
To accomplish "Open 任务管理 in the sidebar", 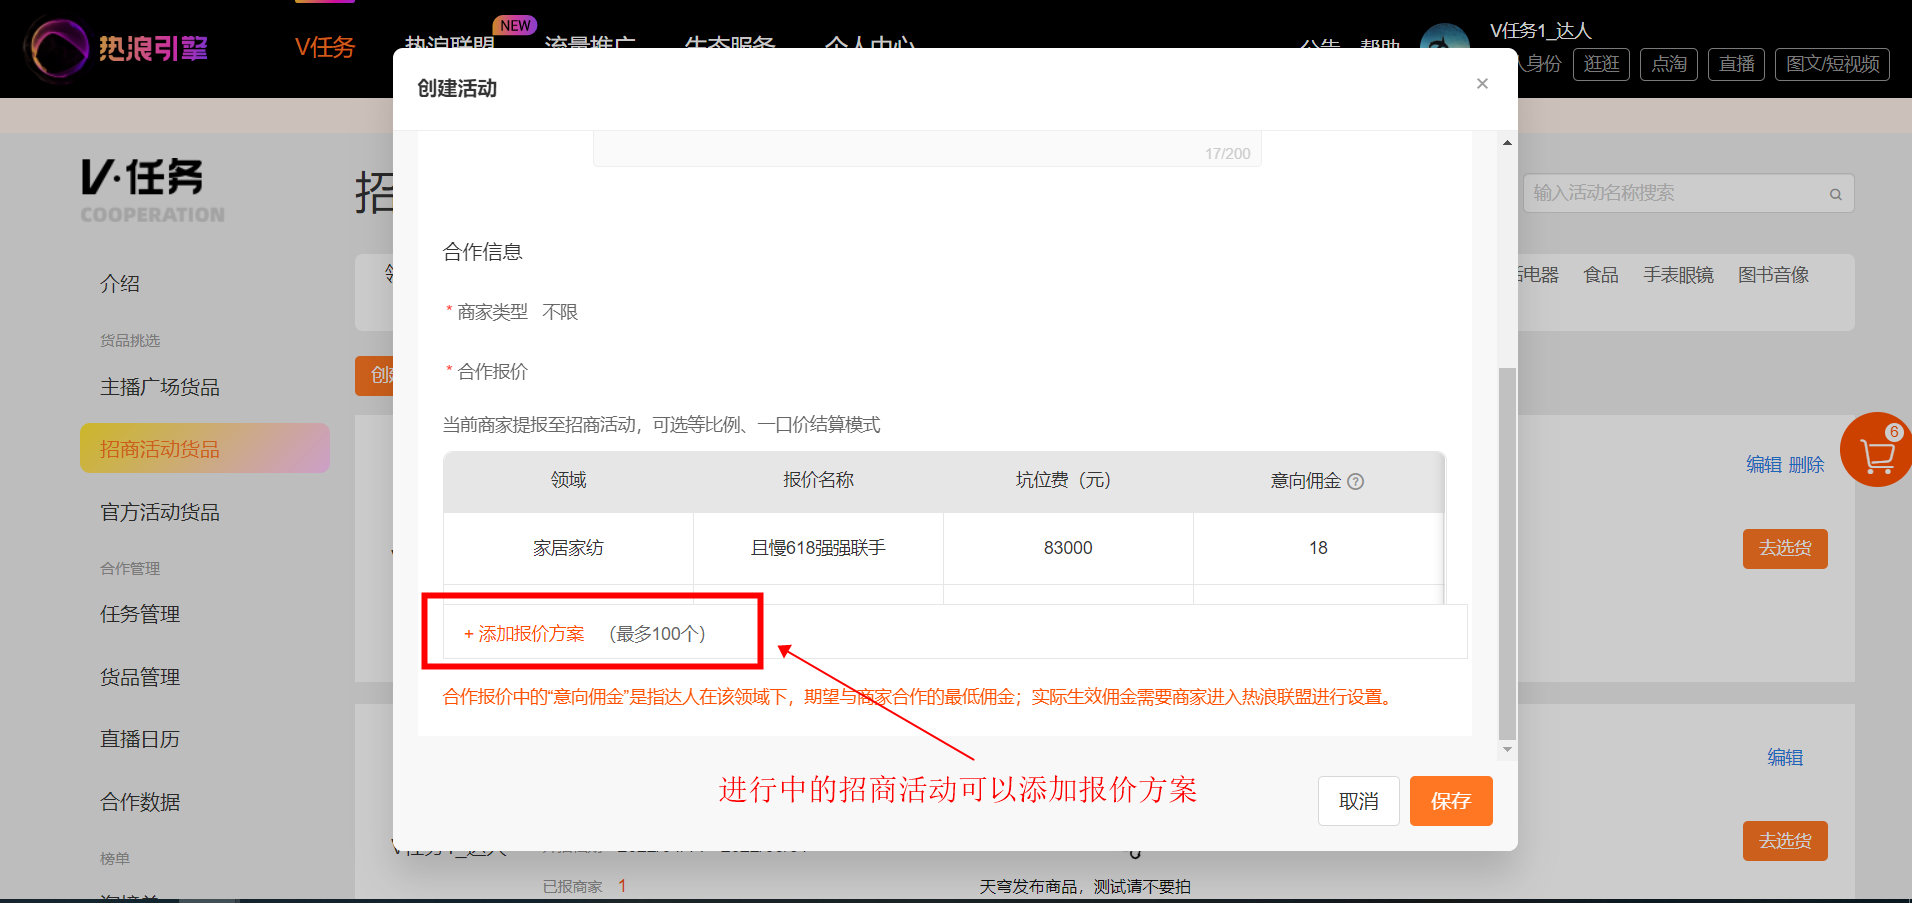I will click(140, 614).
